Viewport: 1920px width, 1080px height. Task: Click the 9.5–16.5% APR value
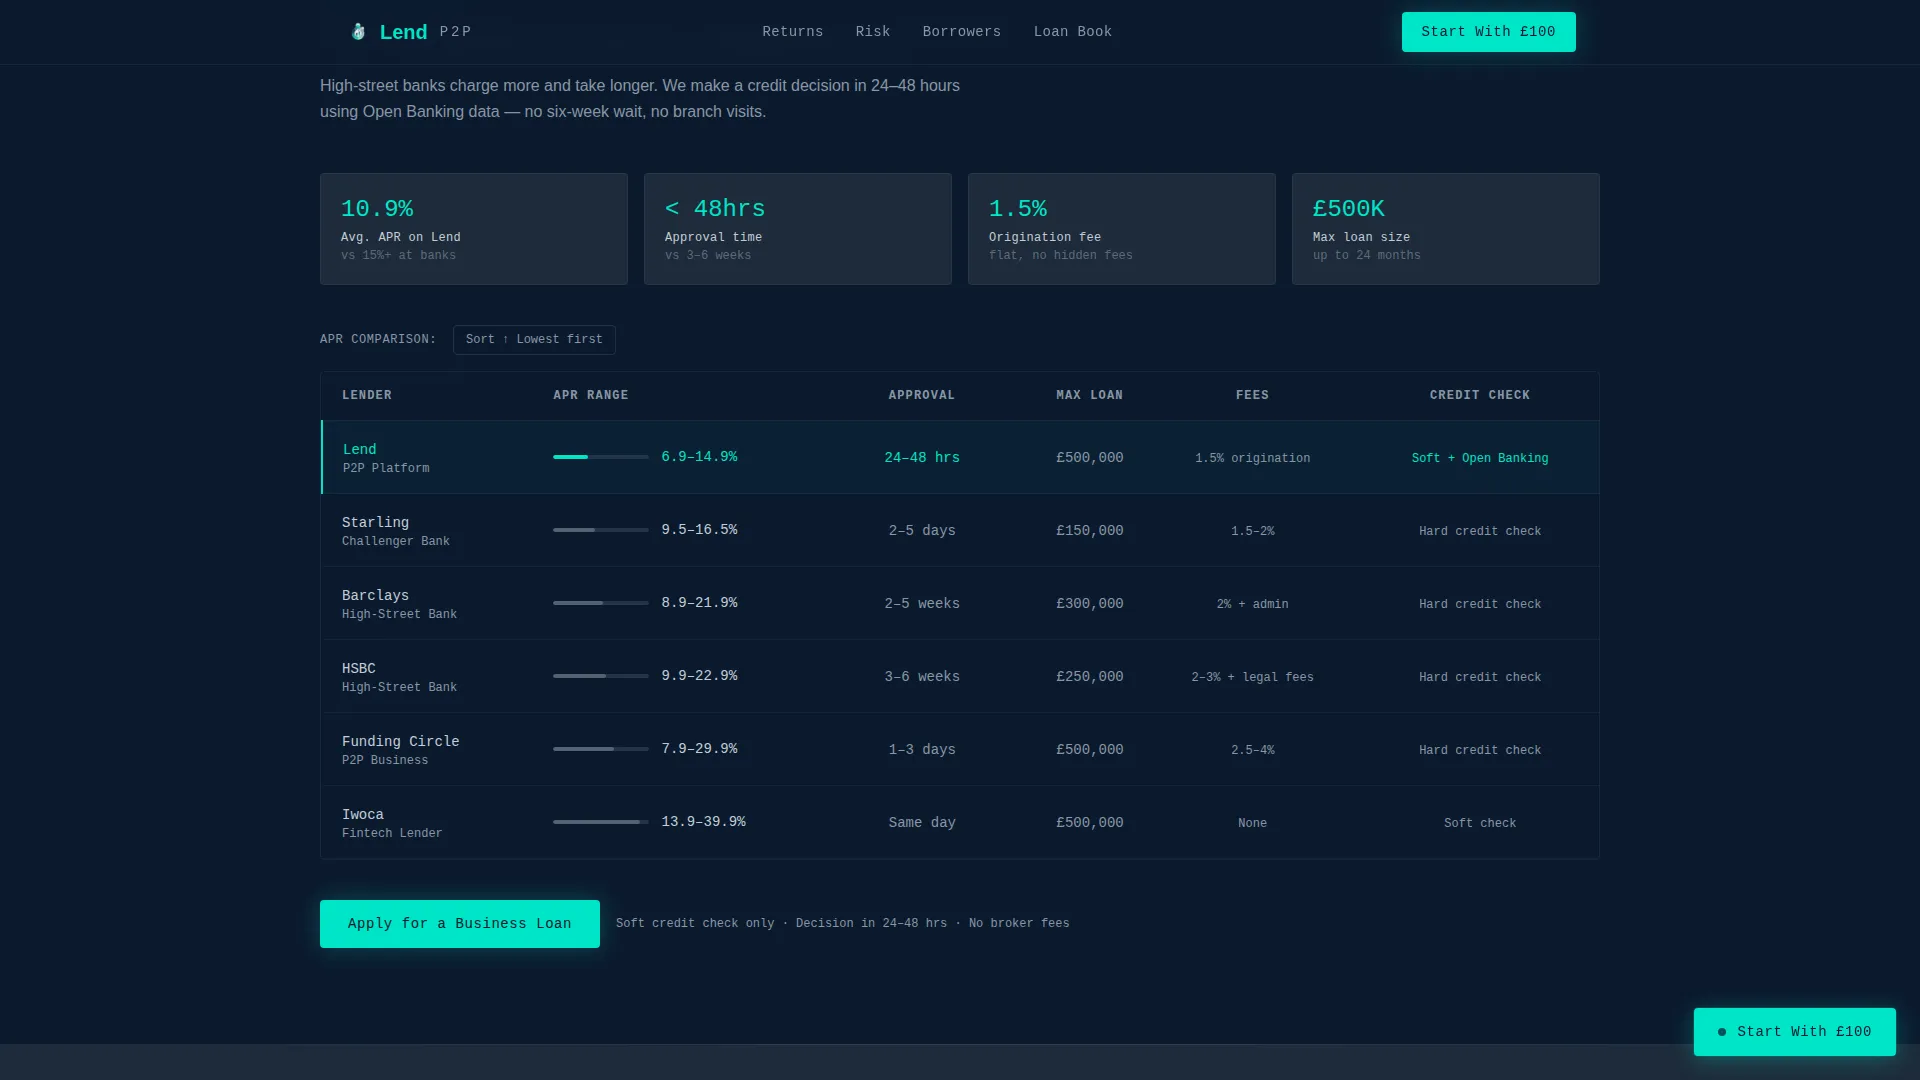pos(699,530)
